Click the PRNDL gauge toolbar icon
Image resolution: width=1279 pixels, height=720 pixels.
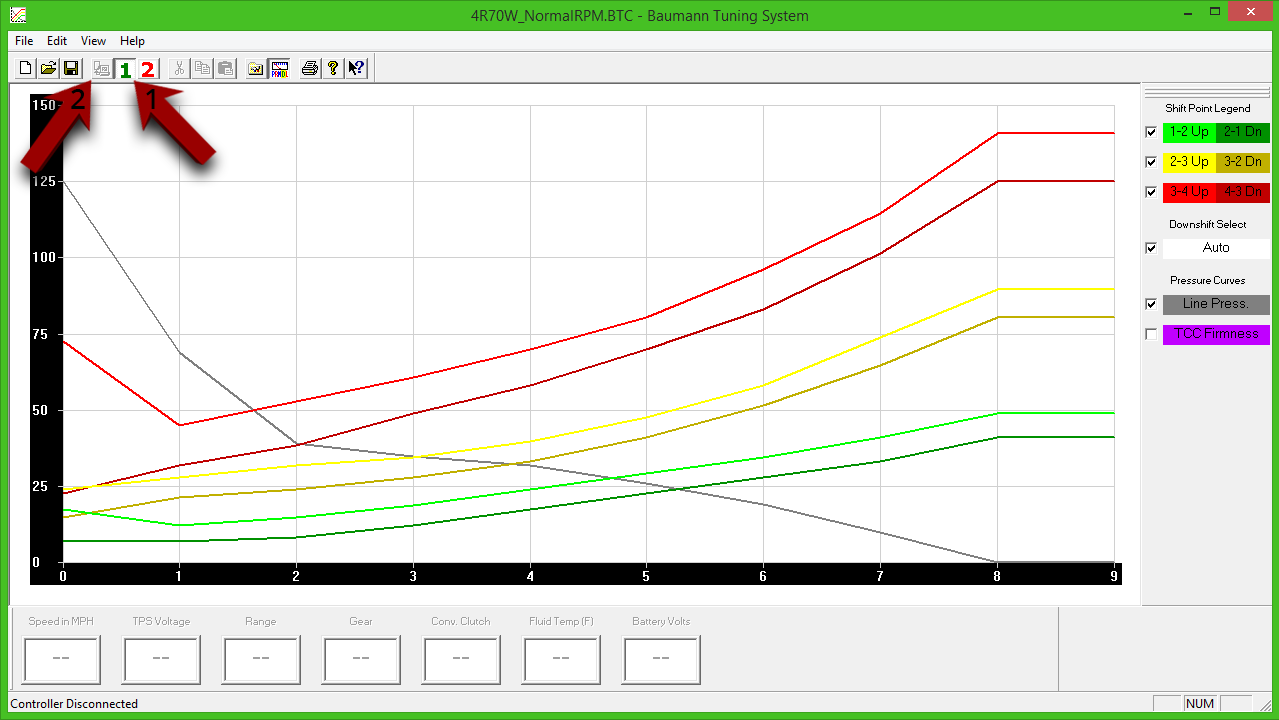(280, 68)
